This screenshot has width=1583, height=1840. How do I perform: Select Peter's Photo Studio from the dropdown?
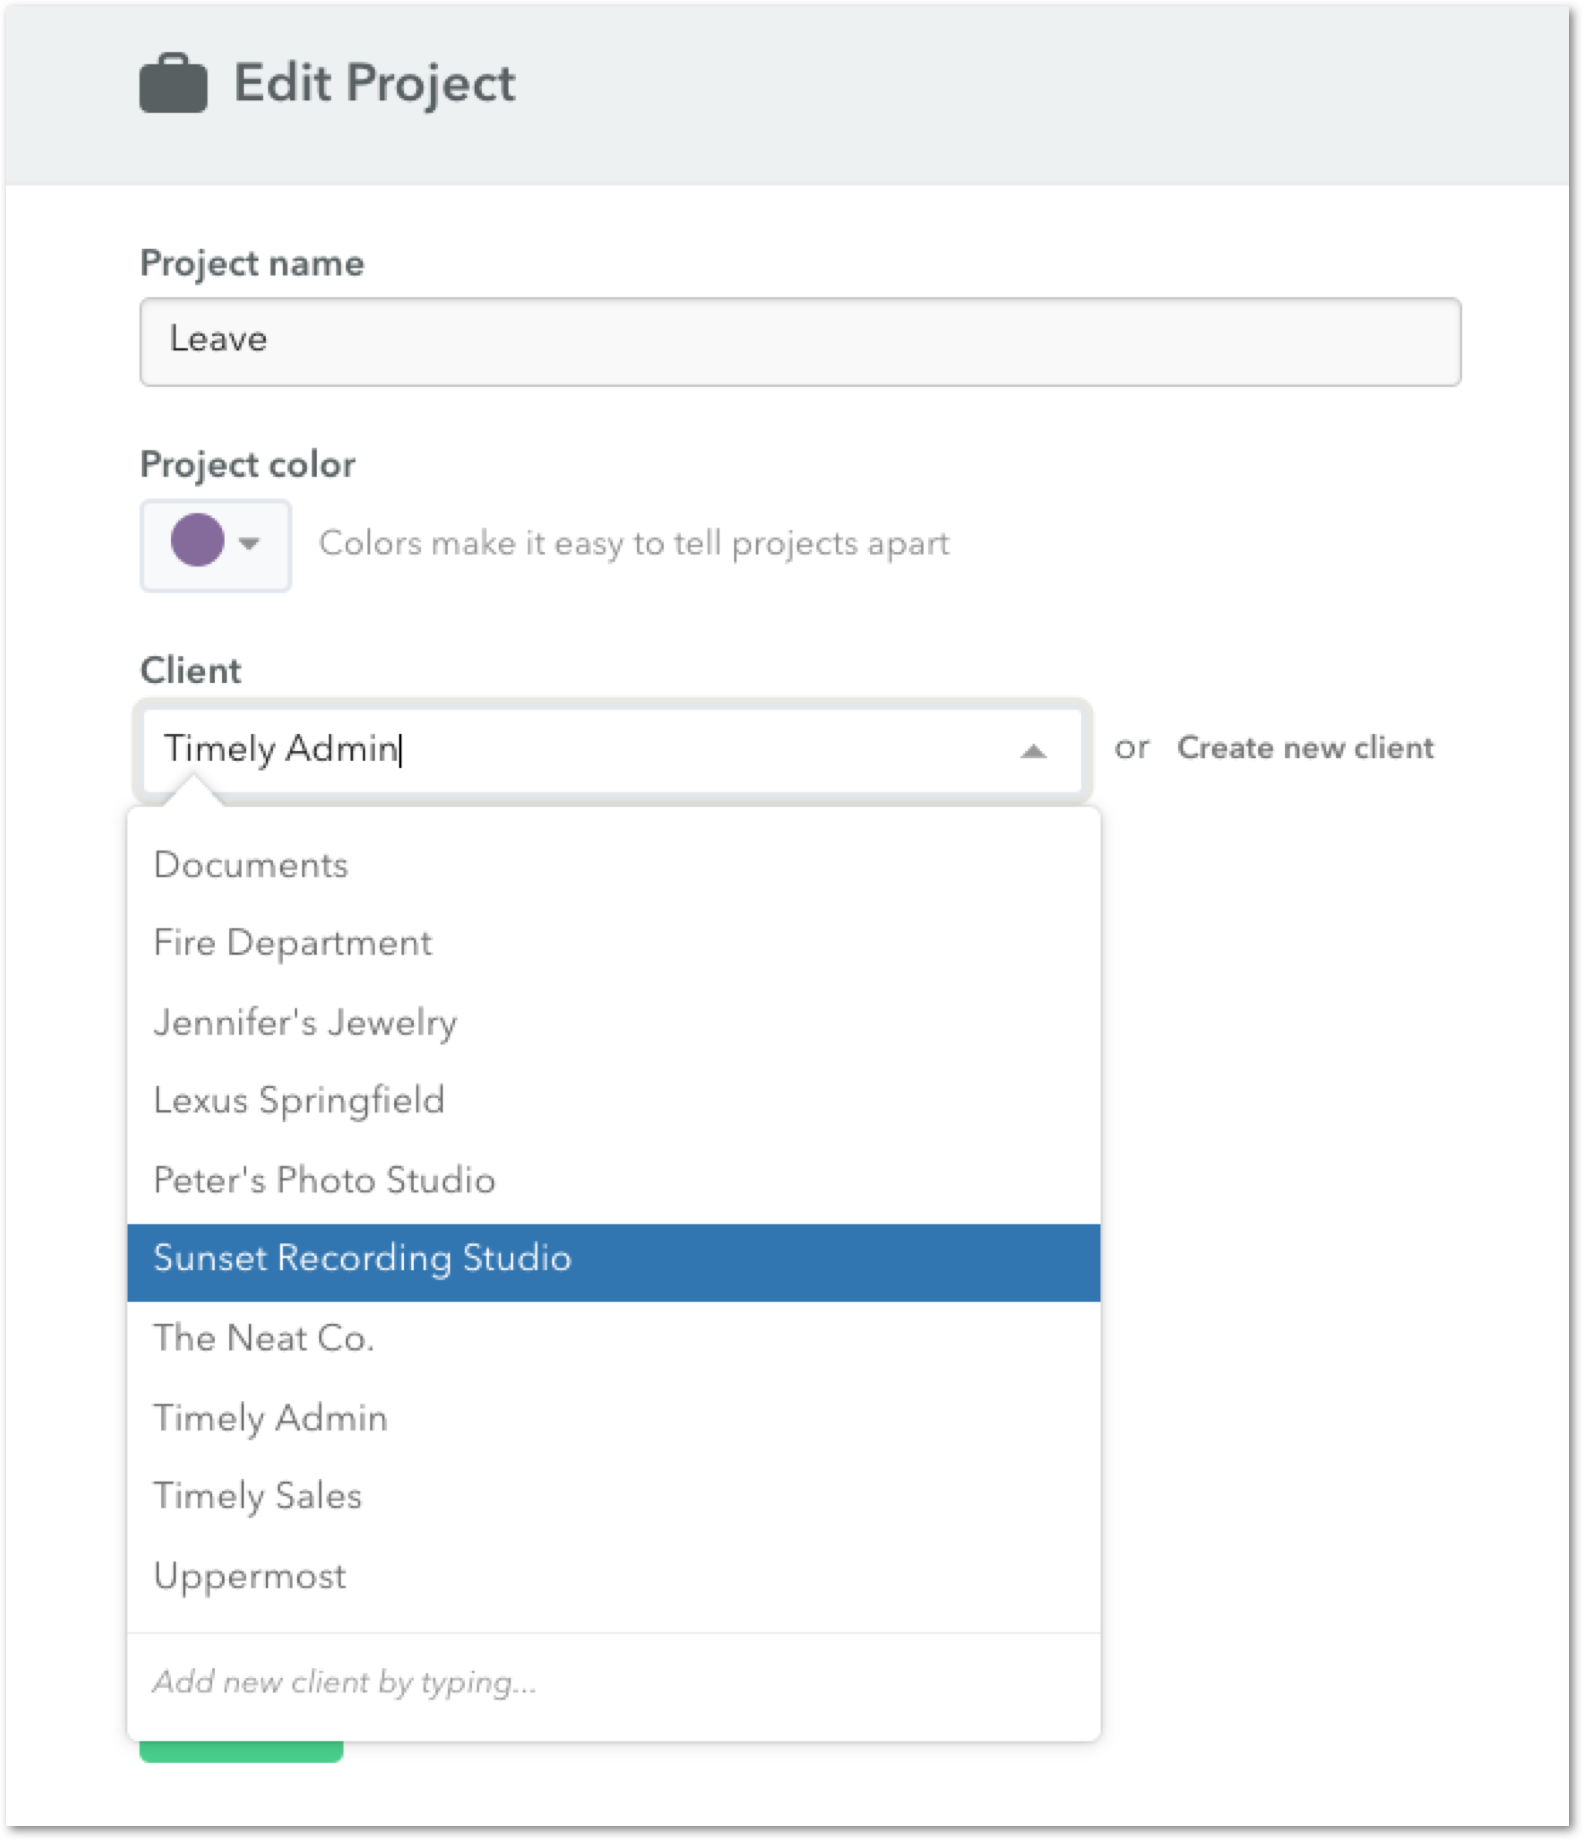pos(323,1180)
